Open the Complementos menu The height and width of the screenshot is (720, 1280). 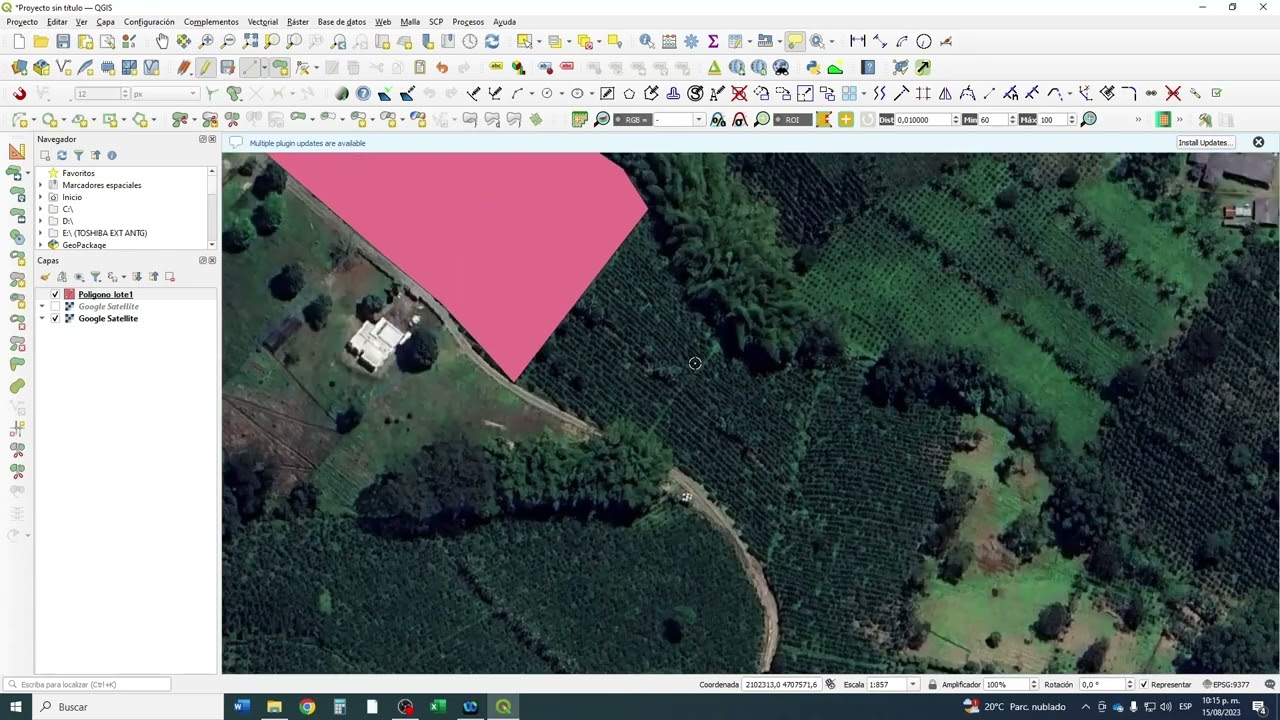click(211, 21)
